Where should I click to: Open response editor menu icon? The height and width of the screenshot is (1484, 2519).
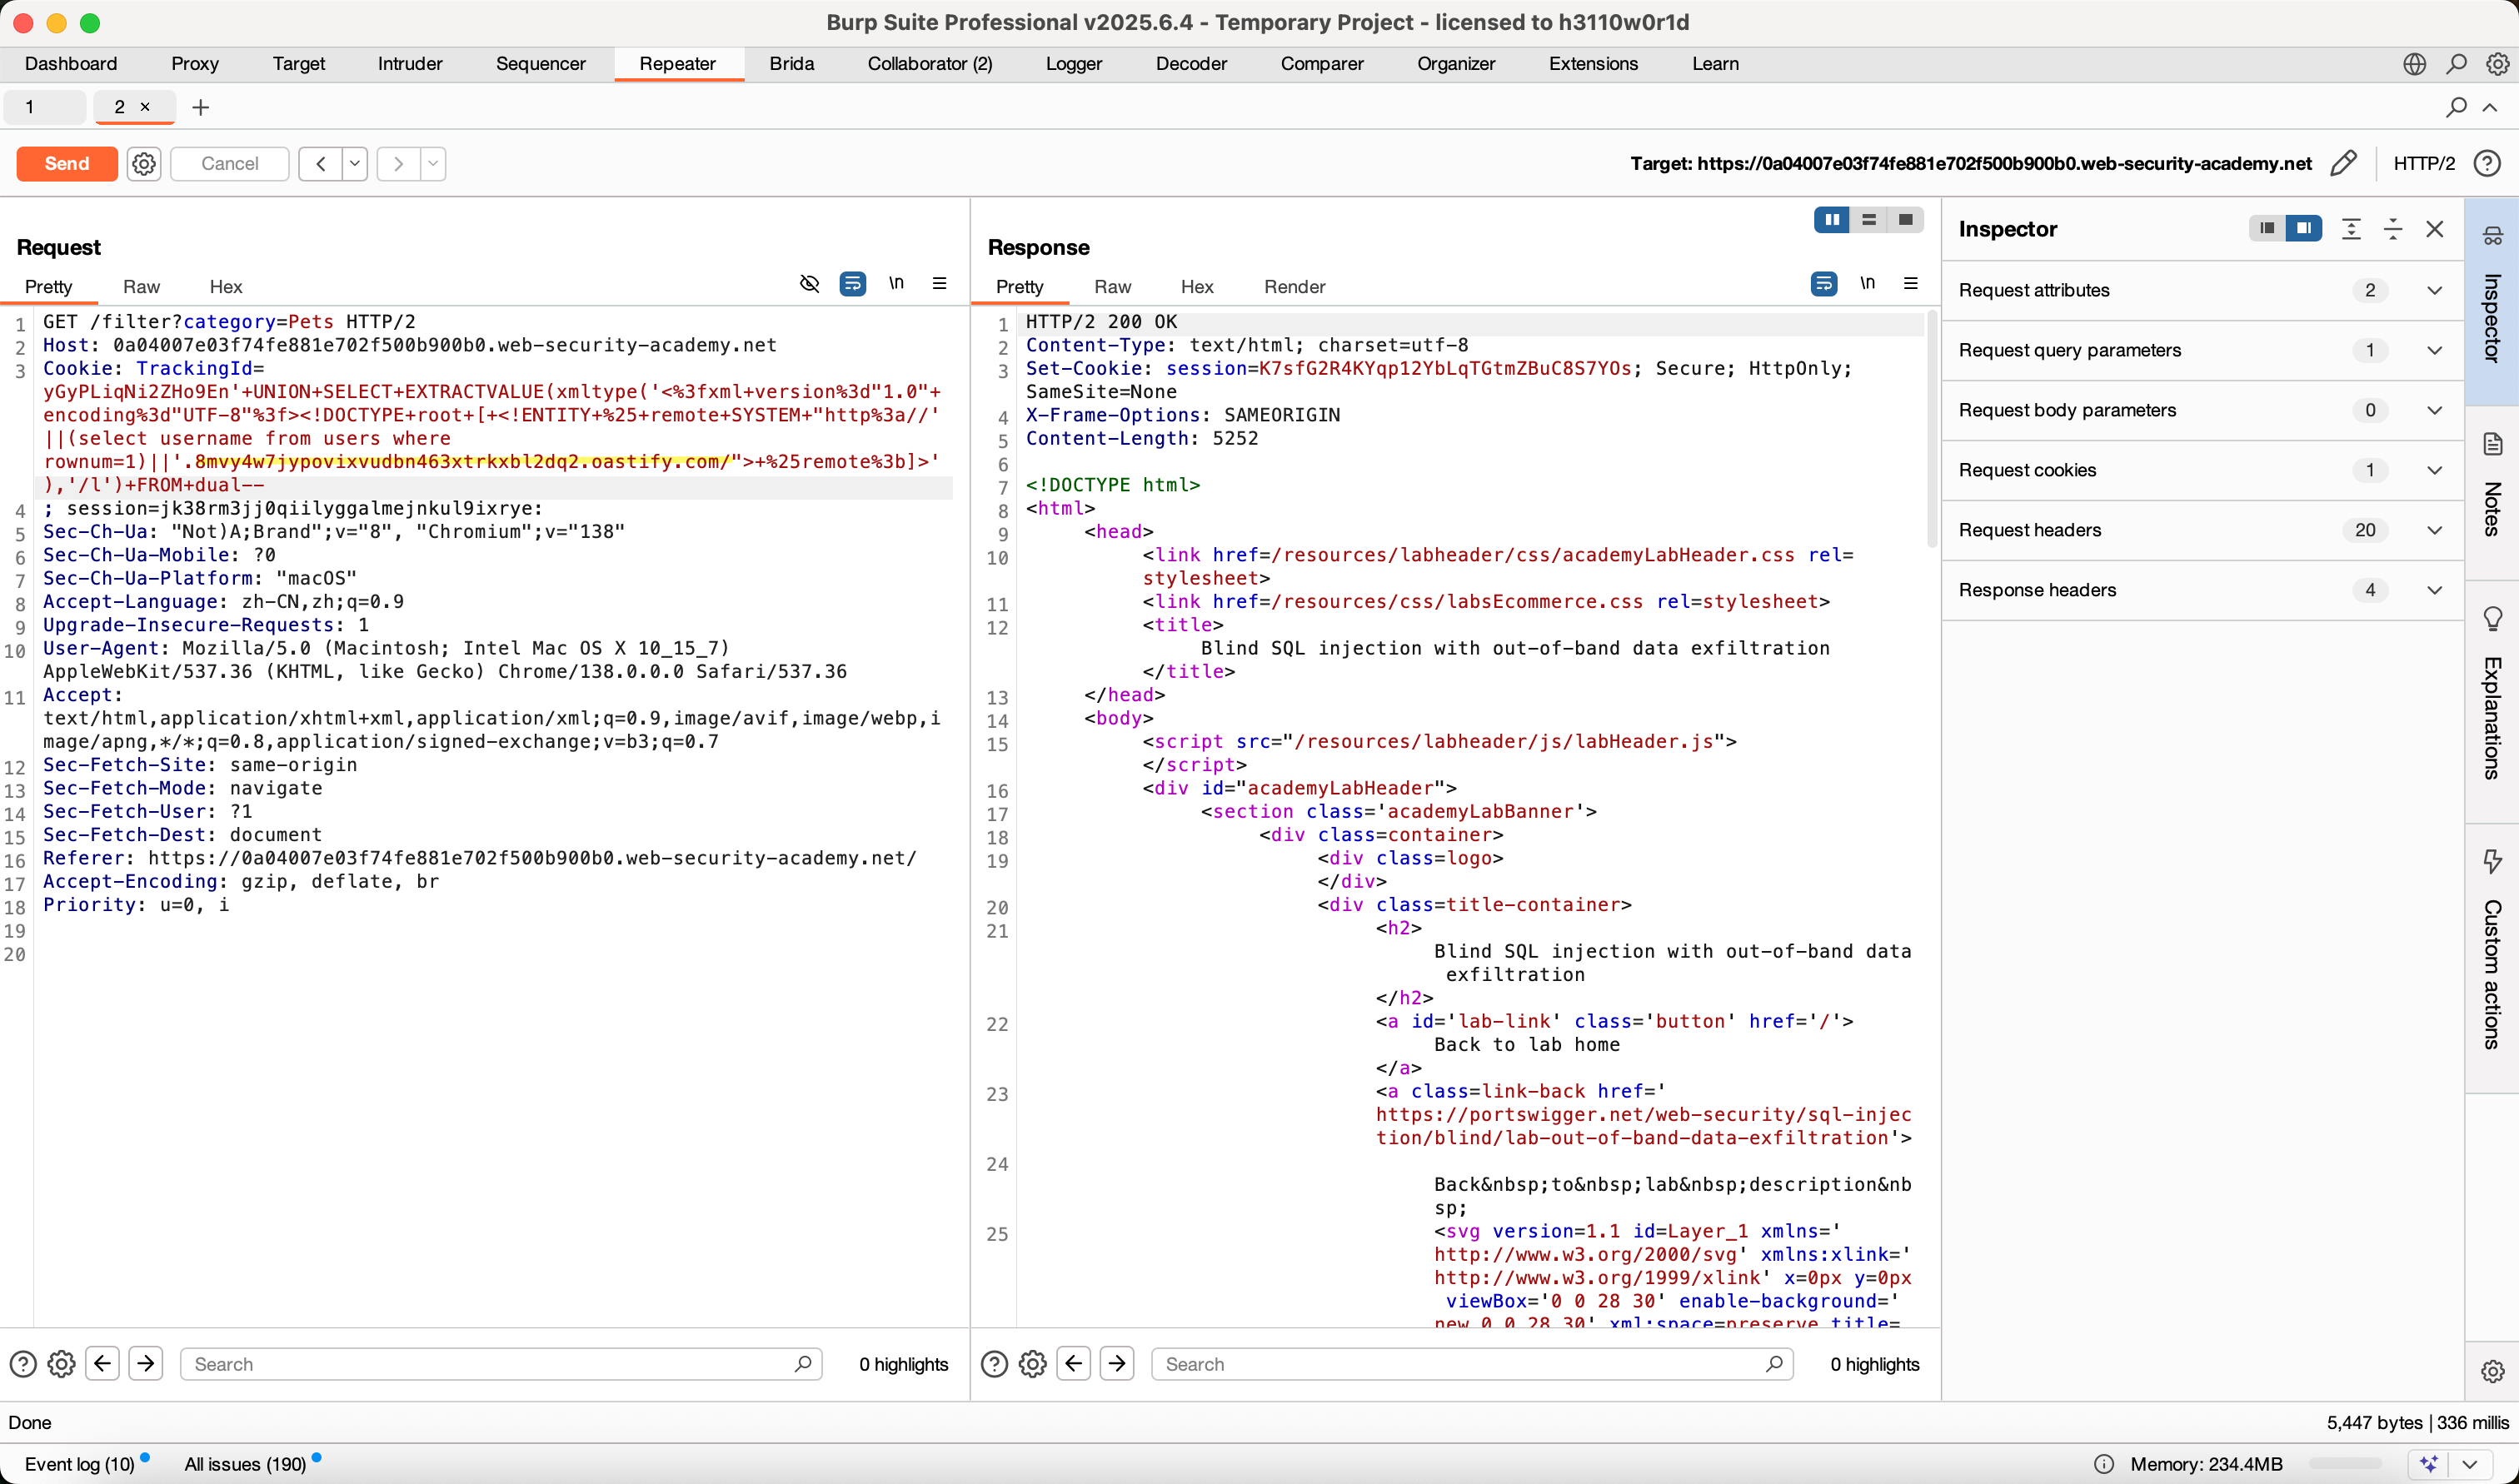point(1910,283)
